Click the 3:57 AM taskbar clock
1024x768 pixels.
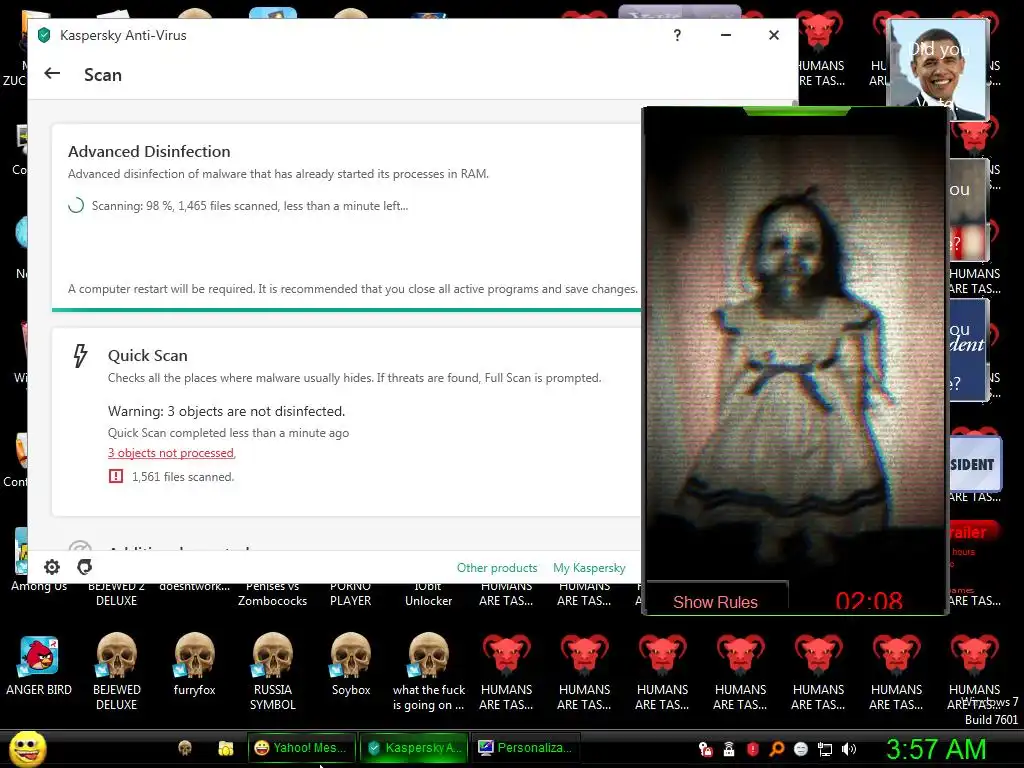coord(936,749)
